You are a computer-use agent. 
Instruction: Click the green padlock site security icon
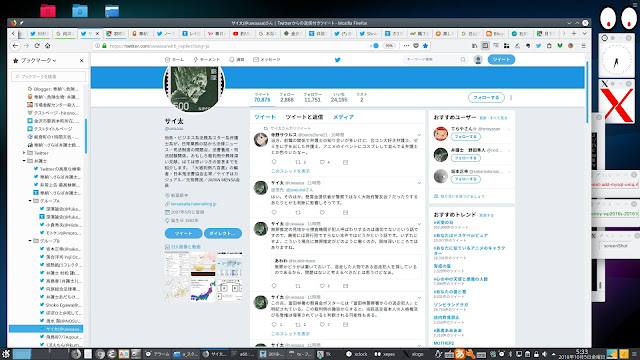point(104,46)
